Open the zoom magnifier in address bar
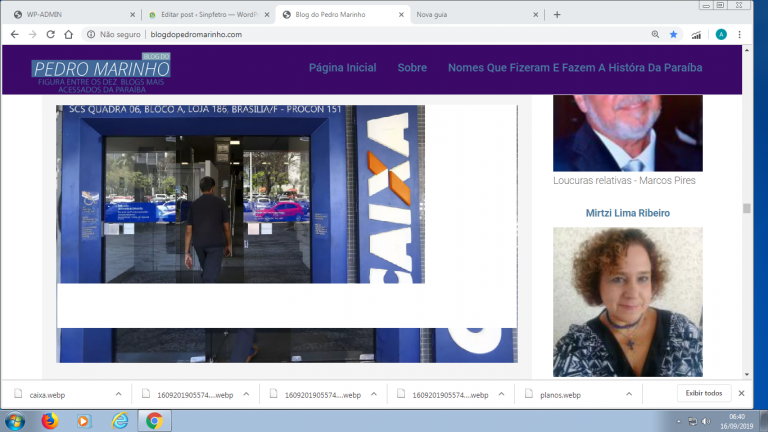 pos(655,34)
